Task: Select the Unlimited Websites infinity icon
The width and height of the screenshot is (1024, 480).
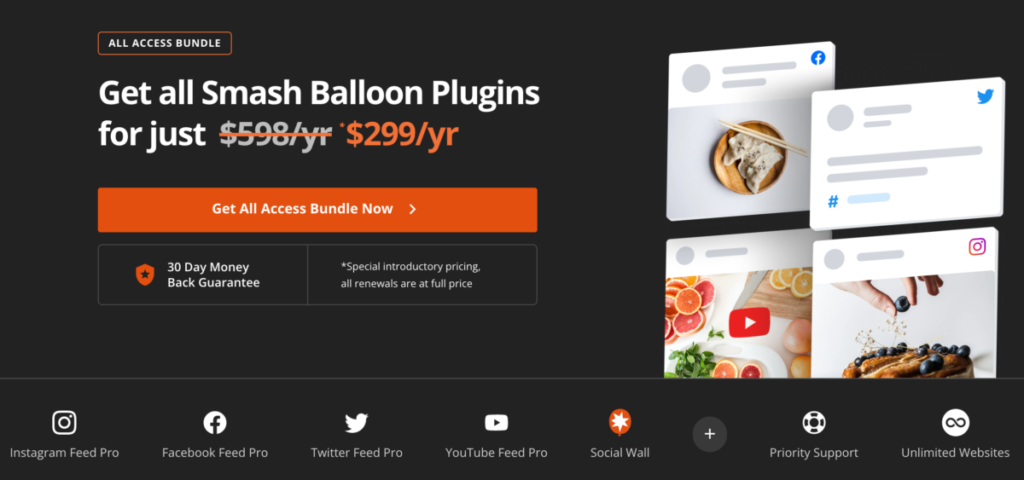Action: pos(955,423)
